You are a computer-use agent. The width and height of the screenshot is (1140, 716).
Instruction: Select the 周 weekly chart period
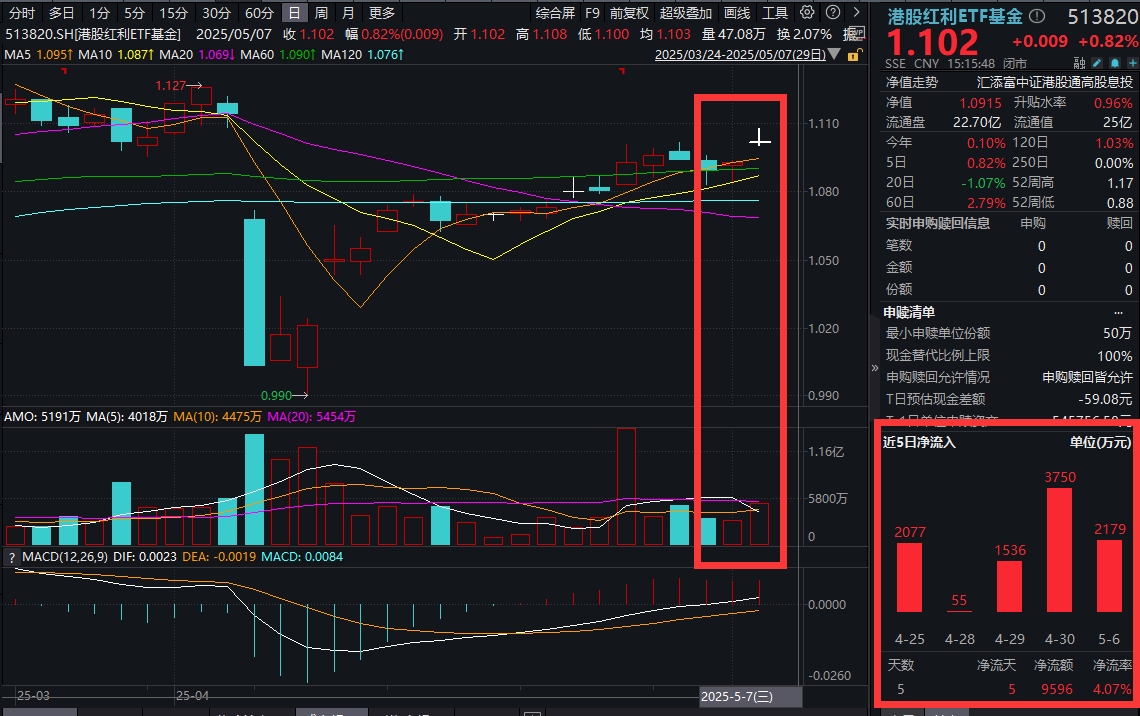pos(321,13)
